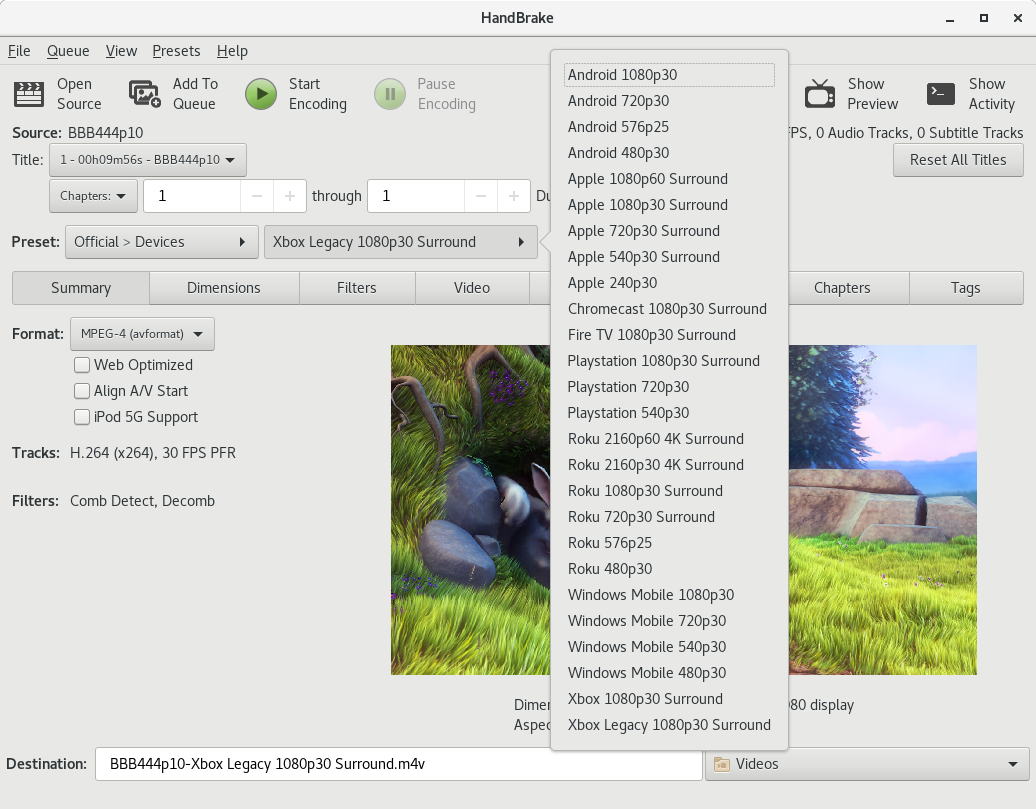Click the Reset All Titles button
1036x809 pixels.
pyautogui.click(x=958, y=160)
